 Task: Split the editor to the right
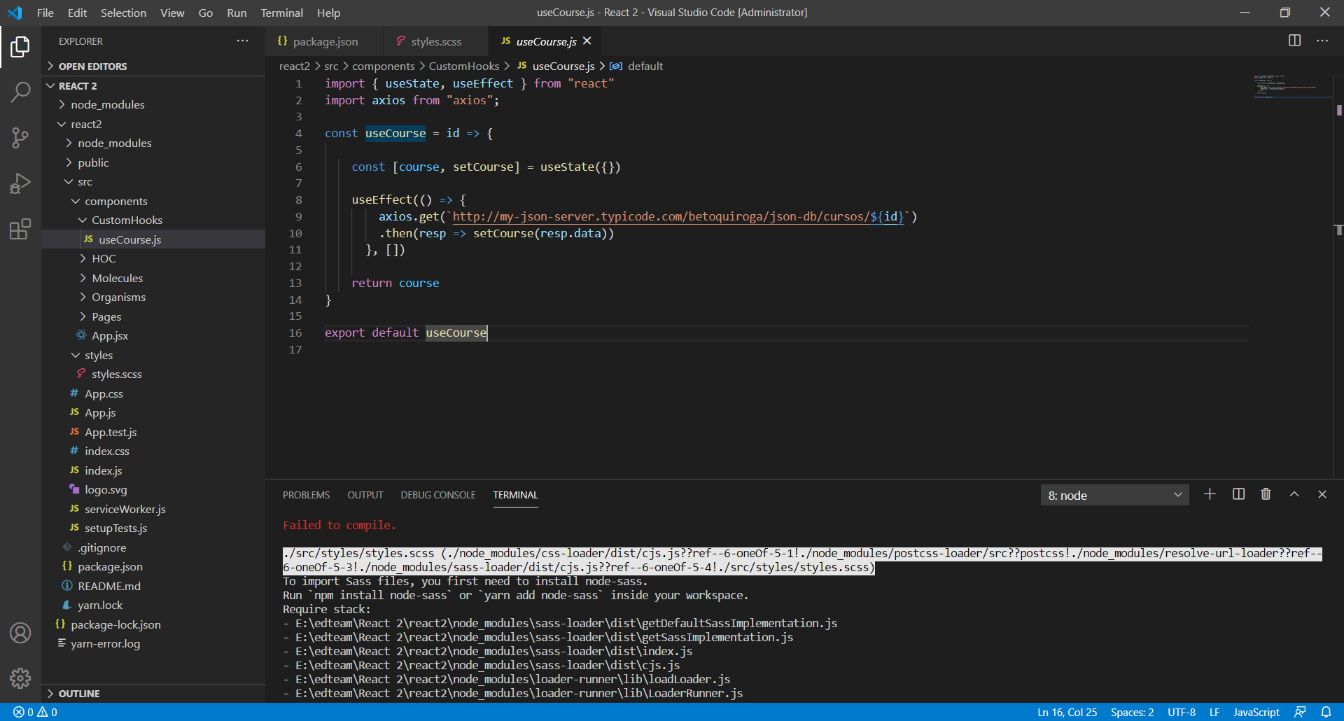tap(1295, 41)
